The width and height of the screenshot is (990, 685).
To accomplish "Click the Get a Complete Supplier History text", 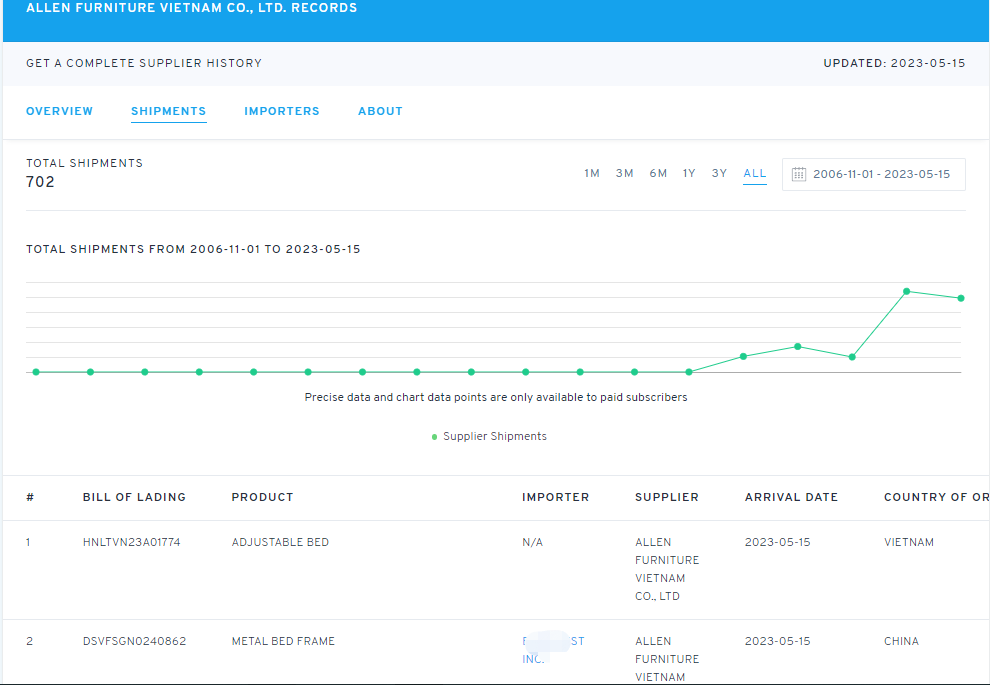I will click(x=144, y=63).
